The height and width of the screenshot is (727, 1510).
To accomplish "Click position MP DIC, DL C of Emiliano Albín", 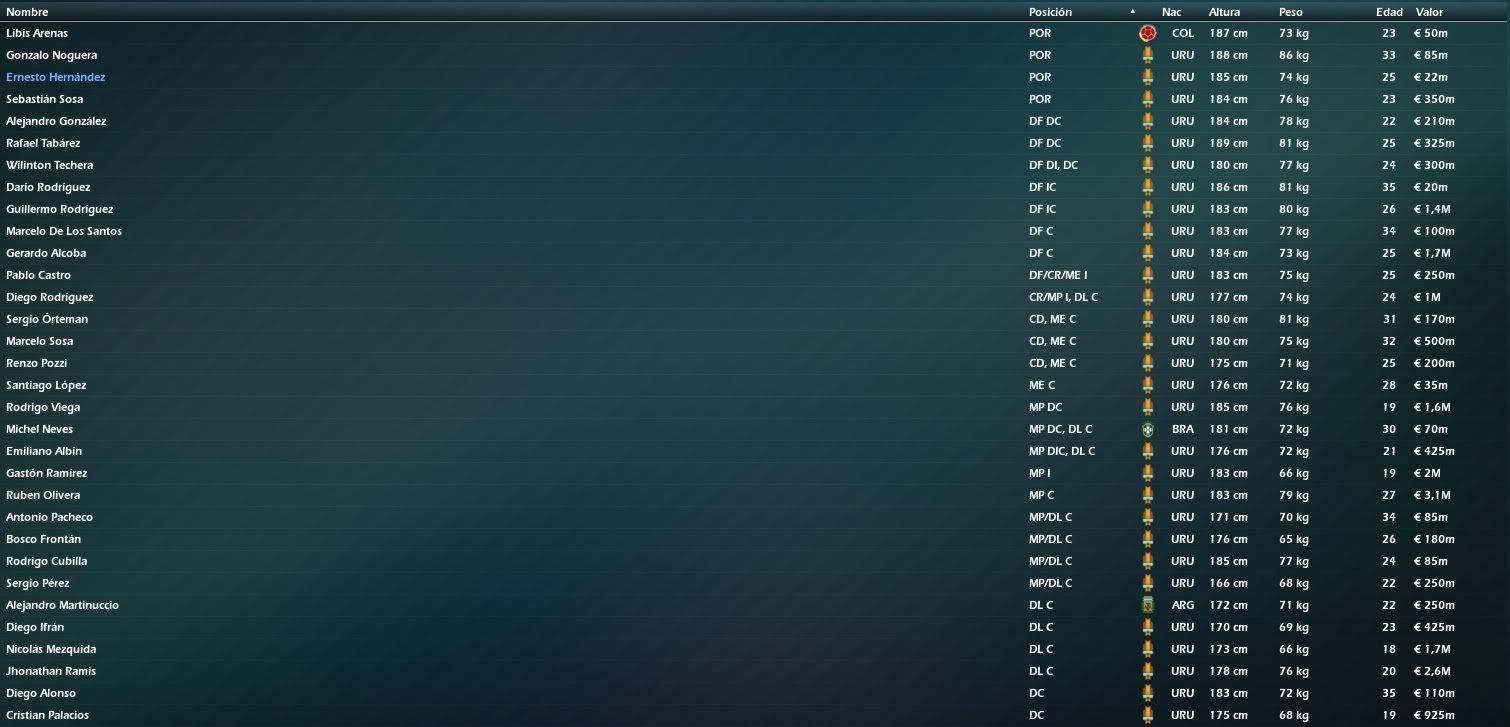I will 1062,451.
